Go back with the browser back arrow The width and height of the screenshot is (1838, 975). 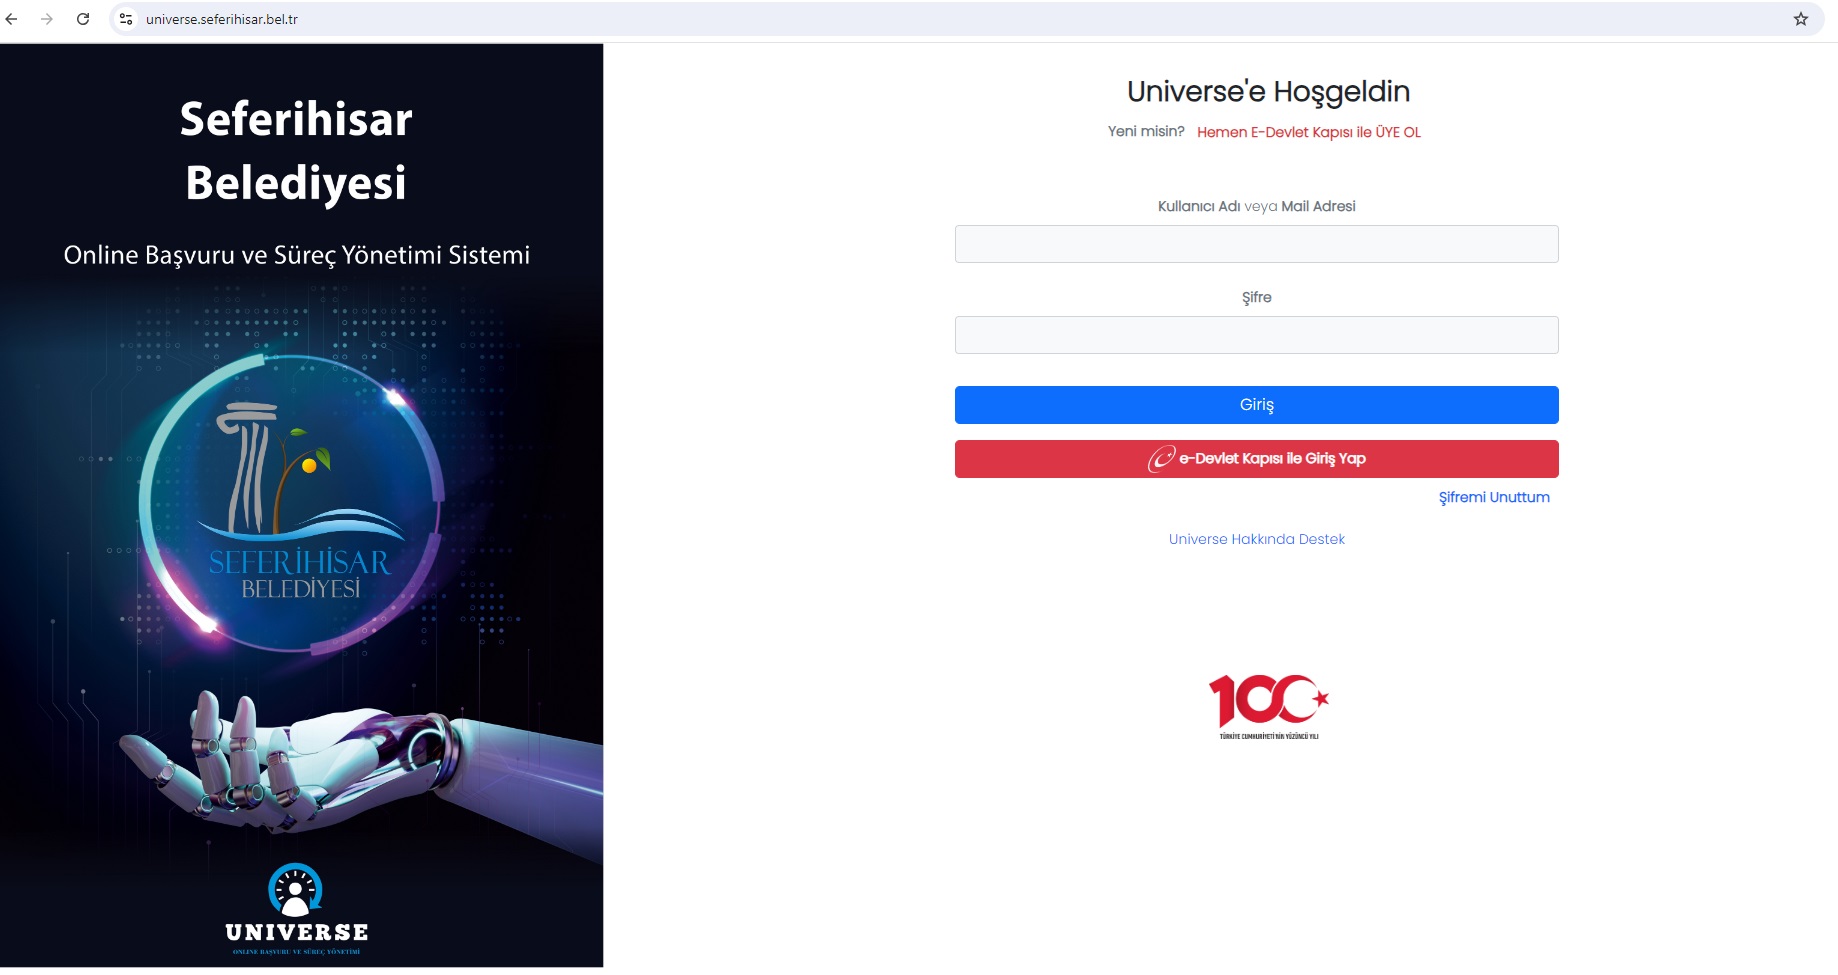click(12, 19)
